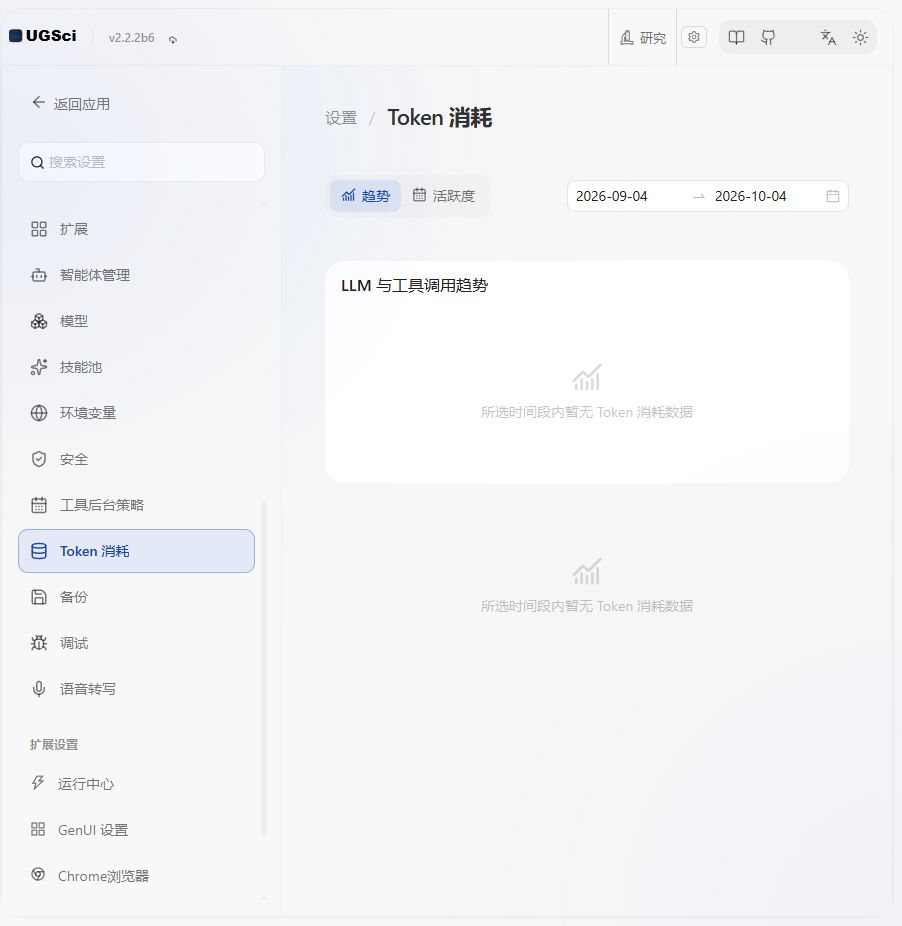The width and height of the screenshot is (902, 926).
Task: Open the GitHub icon link
Action: [x=768, y=38]
